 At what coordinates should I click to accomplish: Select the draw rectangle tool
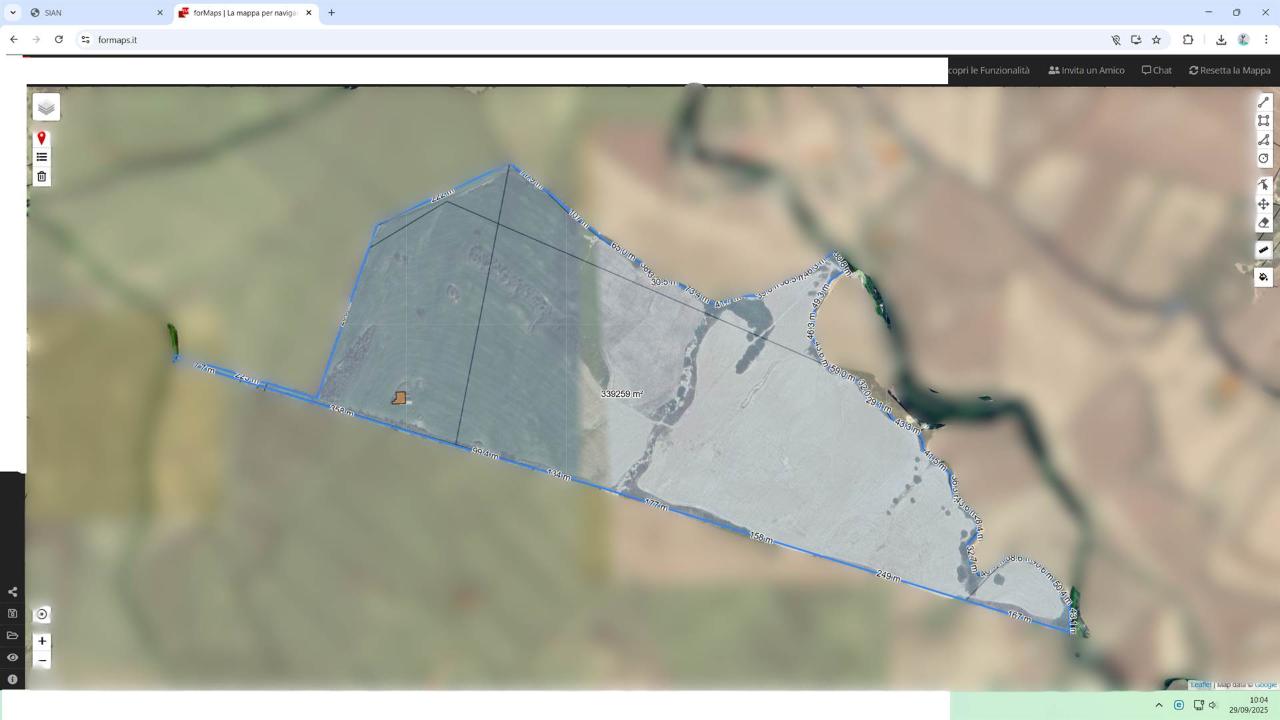click(x=1263, y=121)
